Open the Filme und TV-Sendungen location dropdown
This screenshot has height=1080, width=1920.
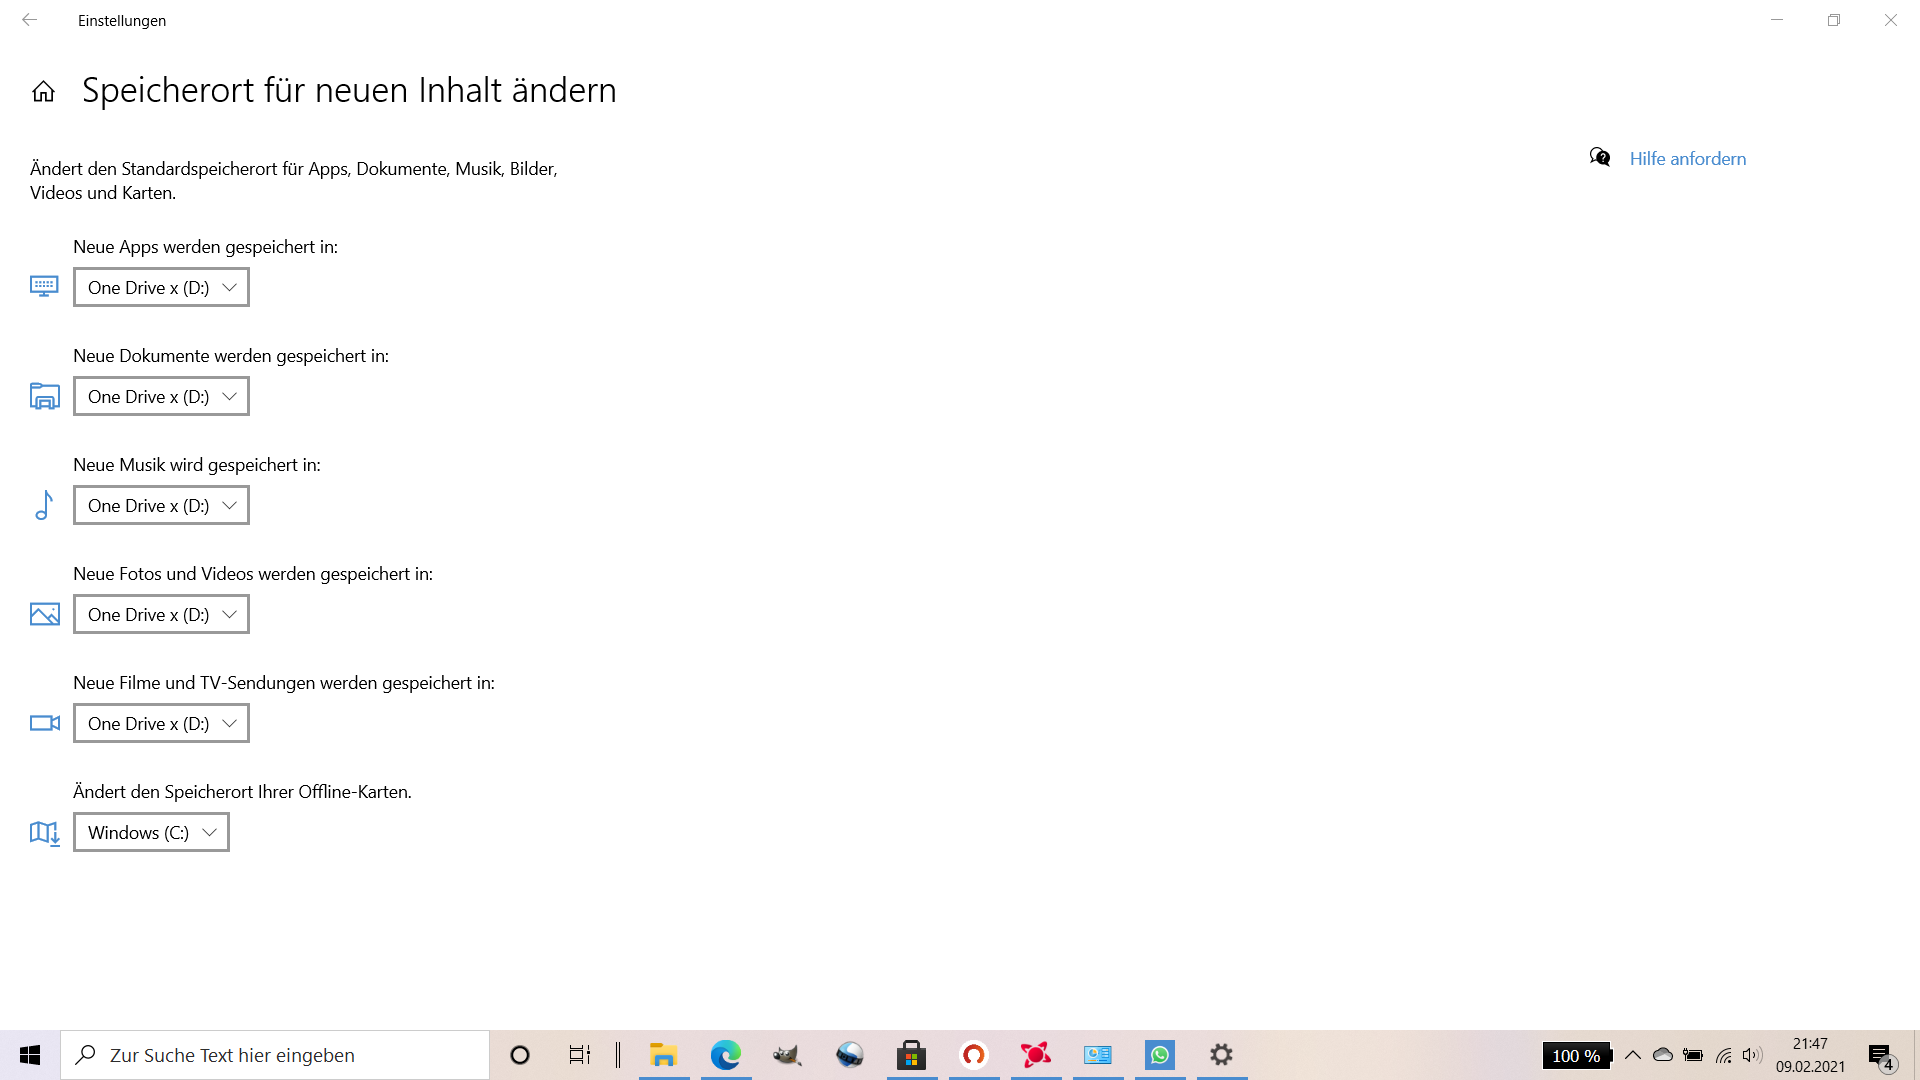(161, 724)
